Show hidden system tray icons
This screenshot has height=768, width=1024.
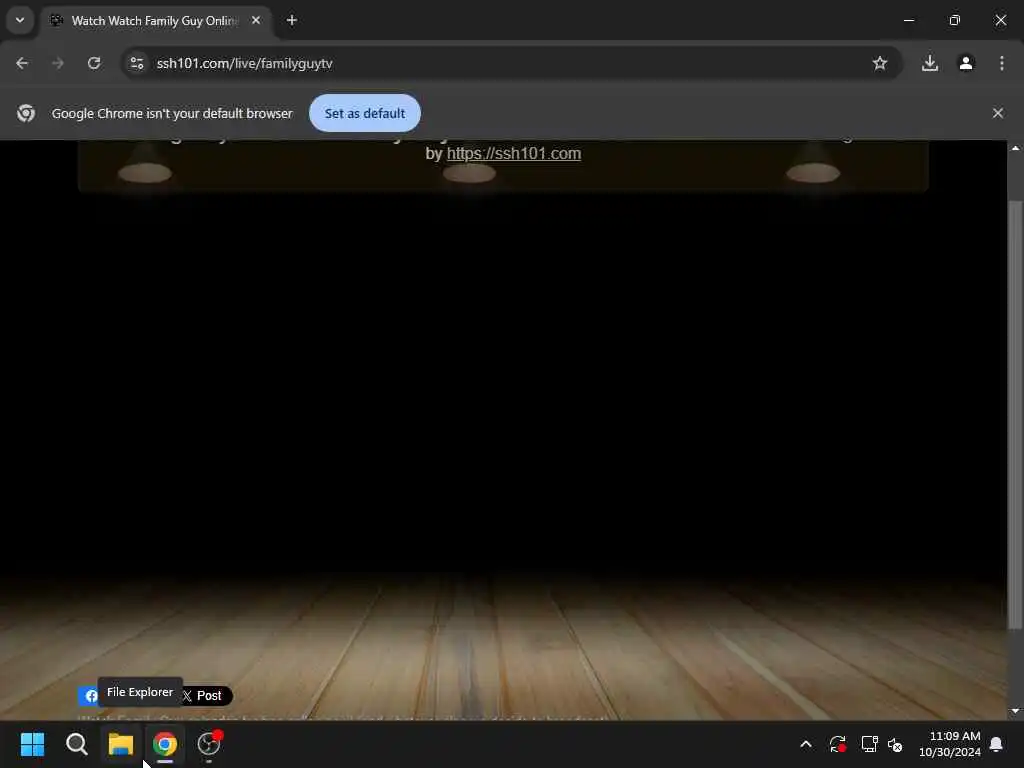pyautogui.click(x=806, y=744)
